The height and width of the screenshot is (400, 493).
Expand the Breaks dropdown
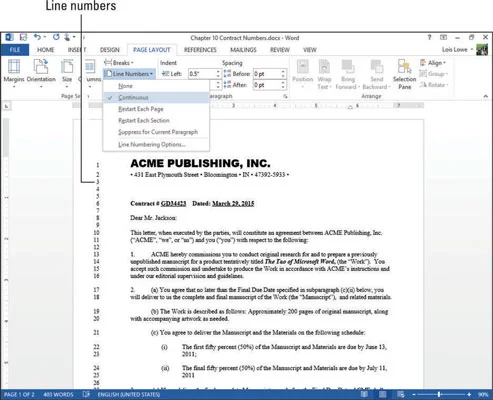coord(119,63)
